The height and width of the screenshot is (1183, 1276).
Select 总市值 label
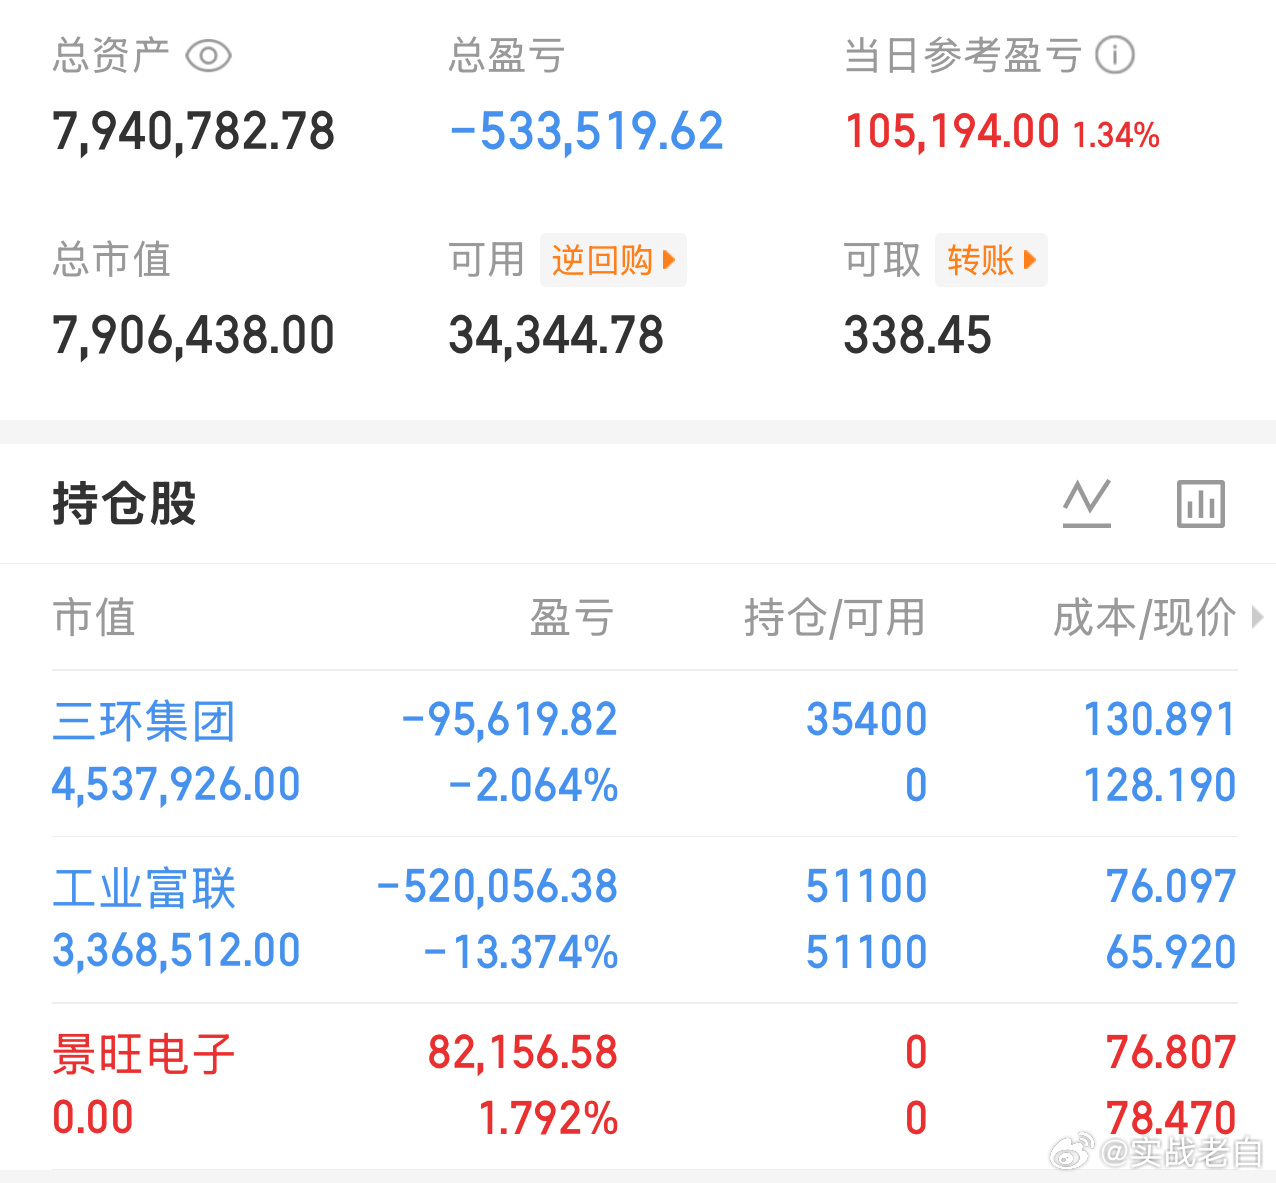click(111, 259)
